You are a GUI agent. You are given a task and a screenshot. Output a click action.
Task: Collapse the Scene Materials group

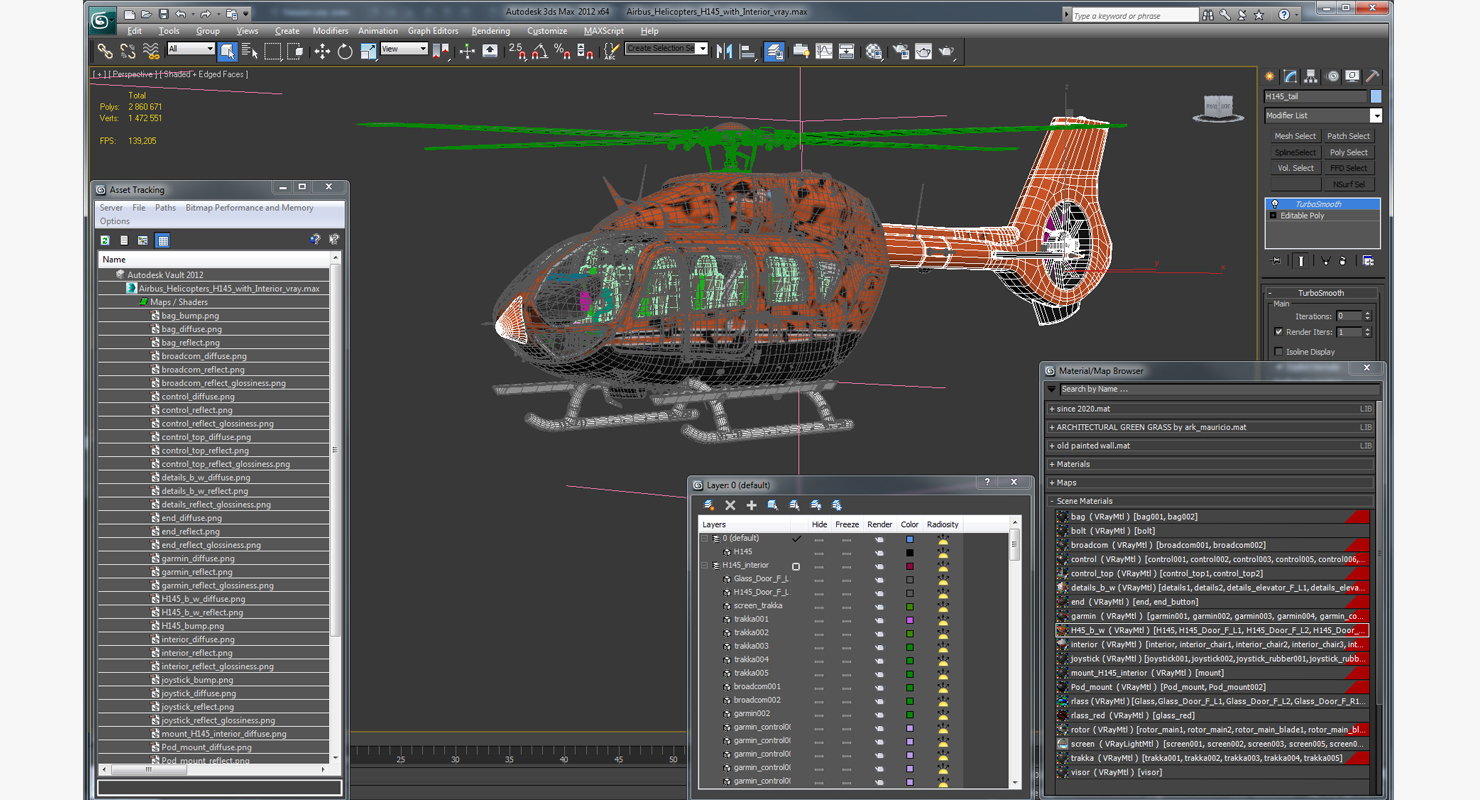pos(1052,501)
